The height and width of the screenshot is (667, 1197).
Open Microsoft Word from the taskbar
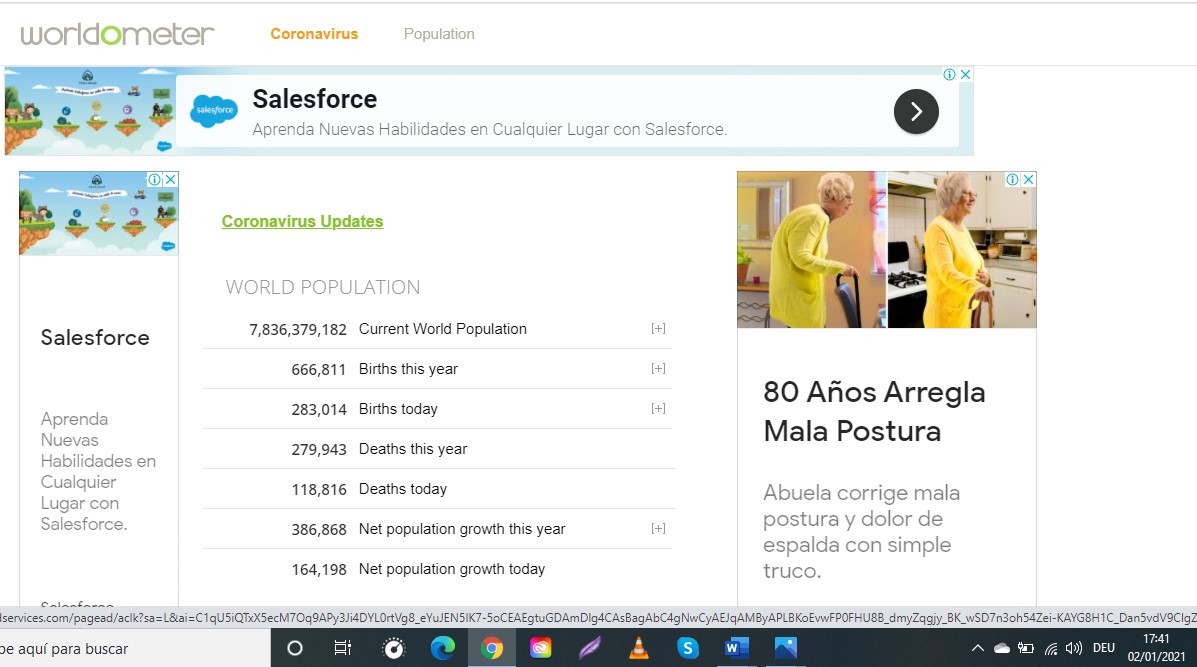click(x=736, y=649)
